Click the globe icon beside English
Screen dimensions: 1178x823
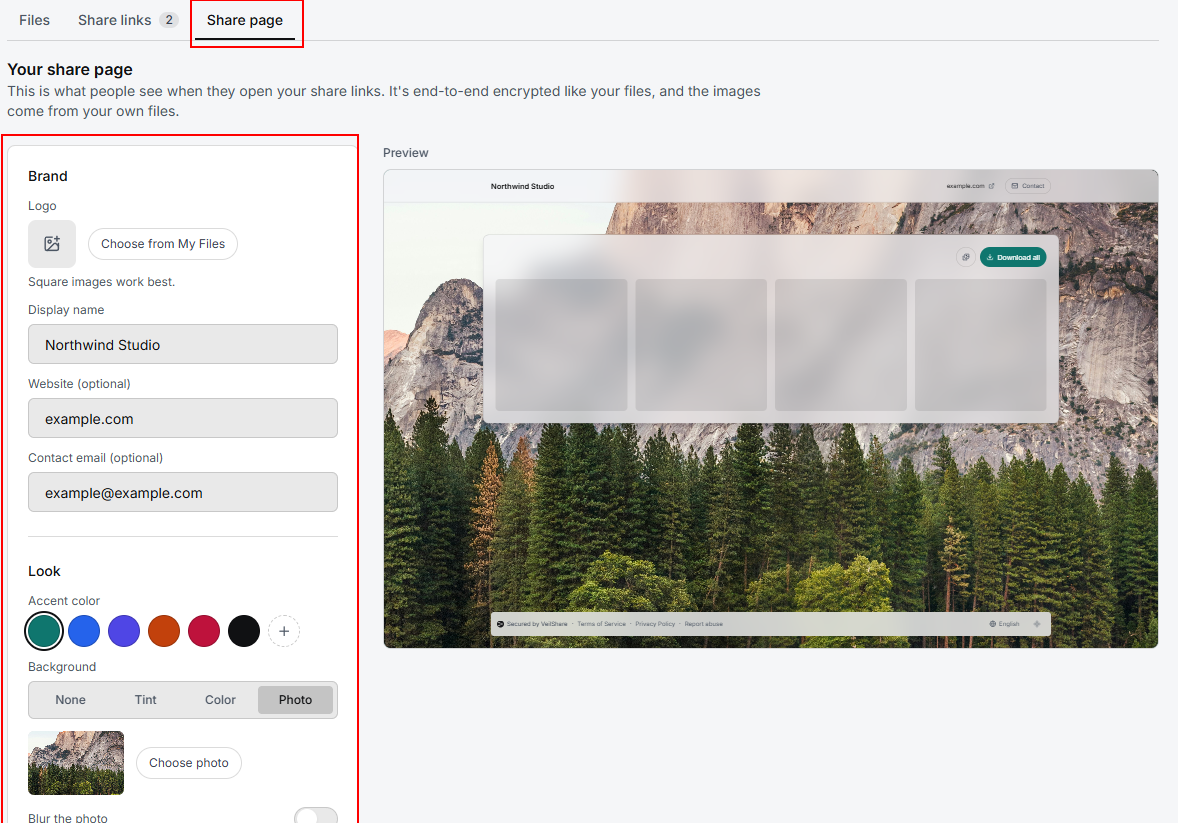(x=992, y=624)
